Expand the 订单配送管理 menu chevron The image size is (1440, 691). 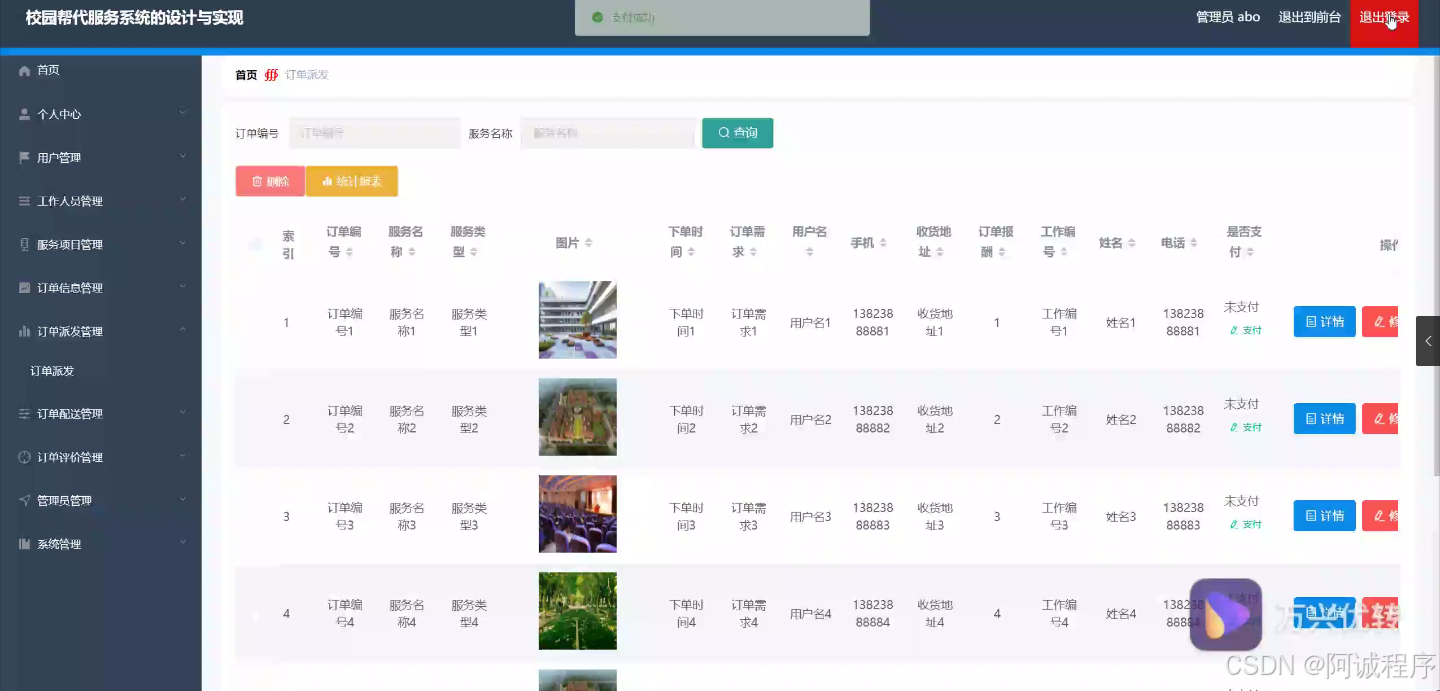pos(183,412)
